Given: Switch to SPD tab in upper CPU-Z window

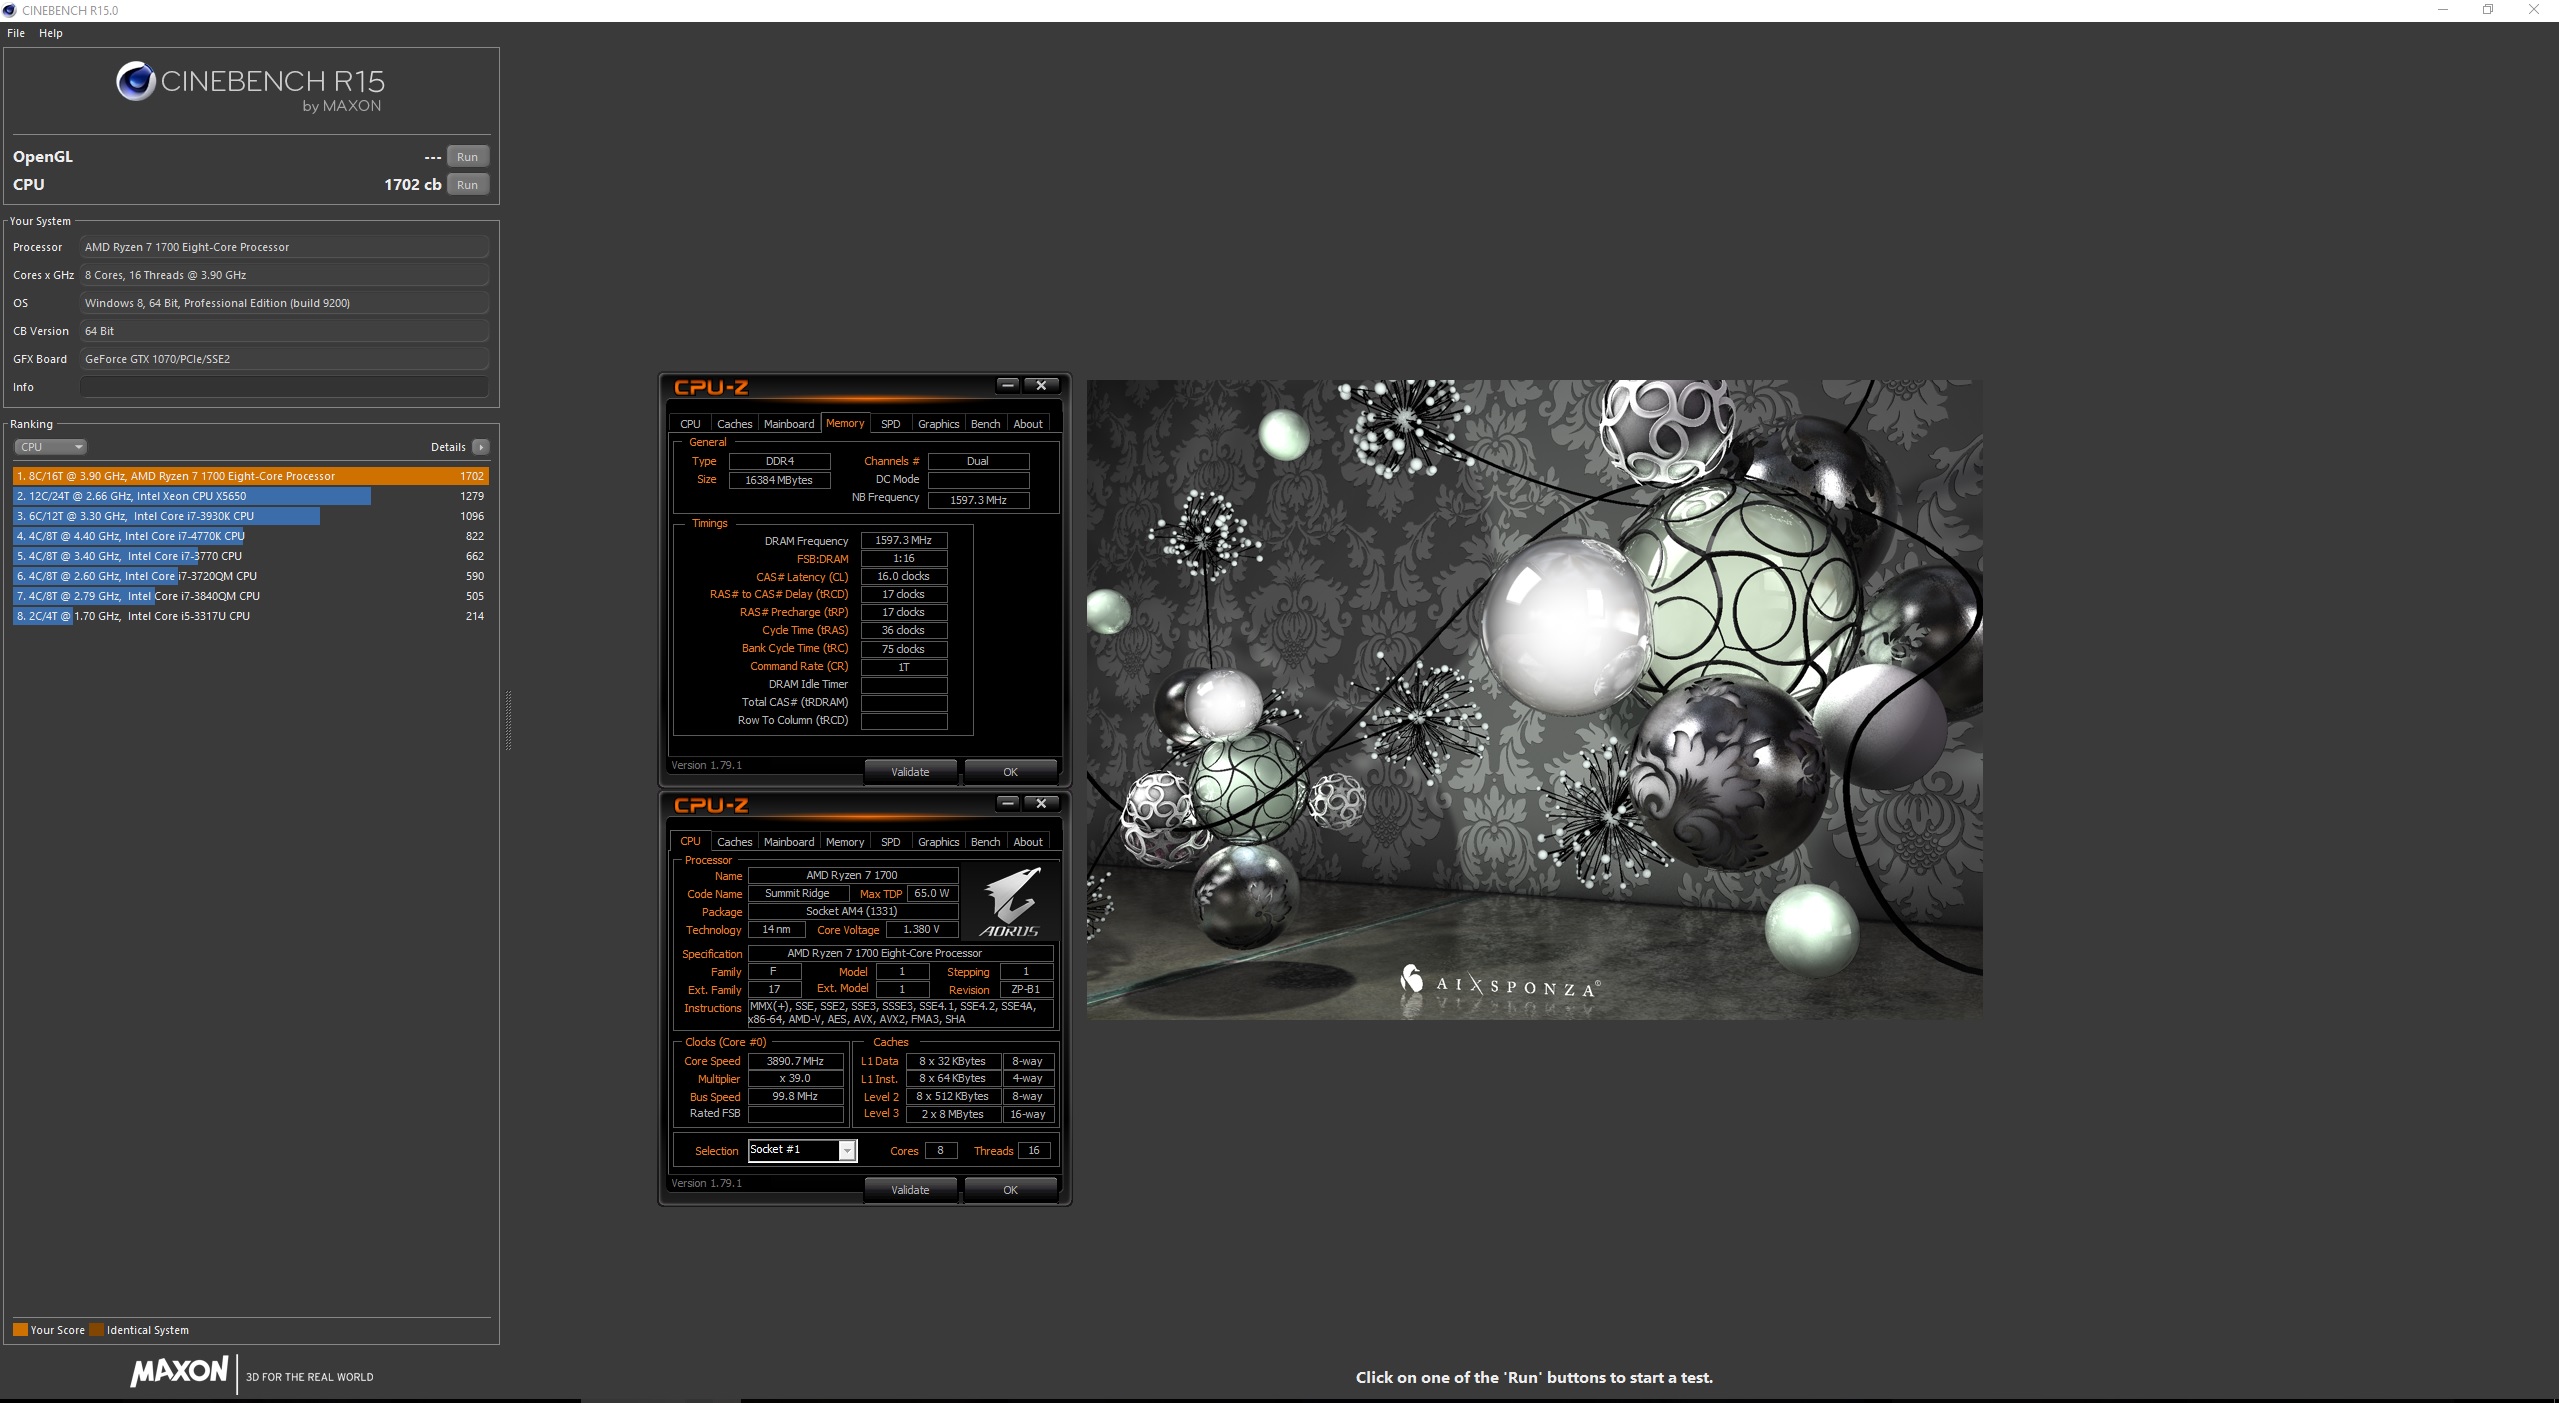Looking at the screenshot, I should (x=890, y=424).
